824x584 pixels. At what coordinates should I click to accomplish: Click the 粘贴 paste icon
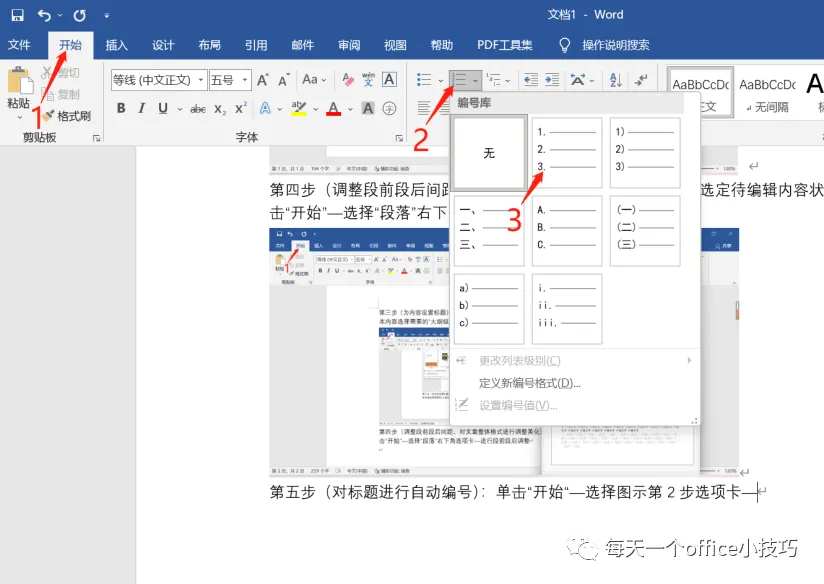click(20, 80)
